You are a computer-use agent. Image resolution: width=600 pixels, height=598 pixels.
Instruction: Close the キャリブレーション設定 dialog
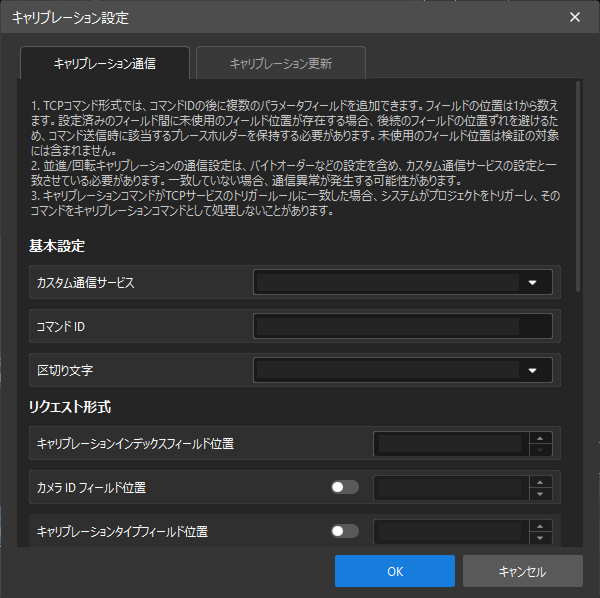[575, 17]
